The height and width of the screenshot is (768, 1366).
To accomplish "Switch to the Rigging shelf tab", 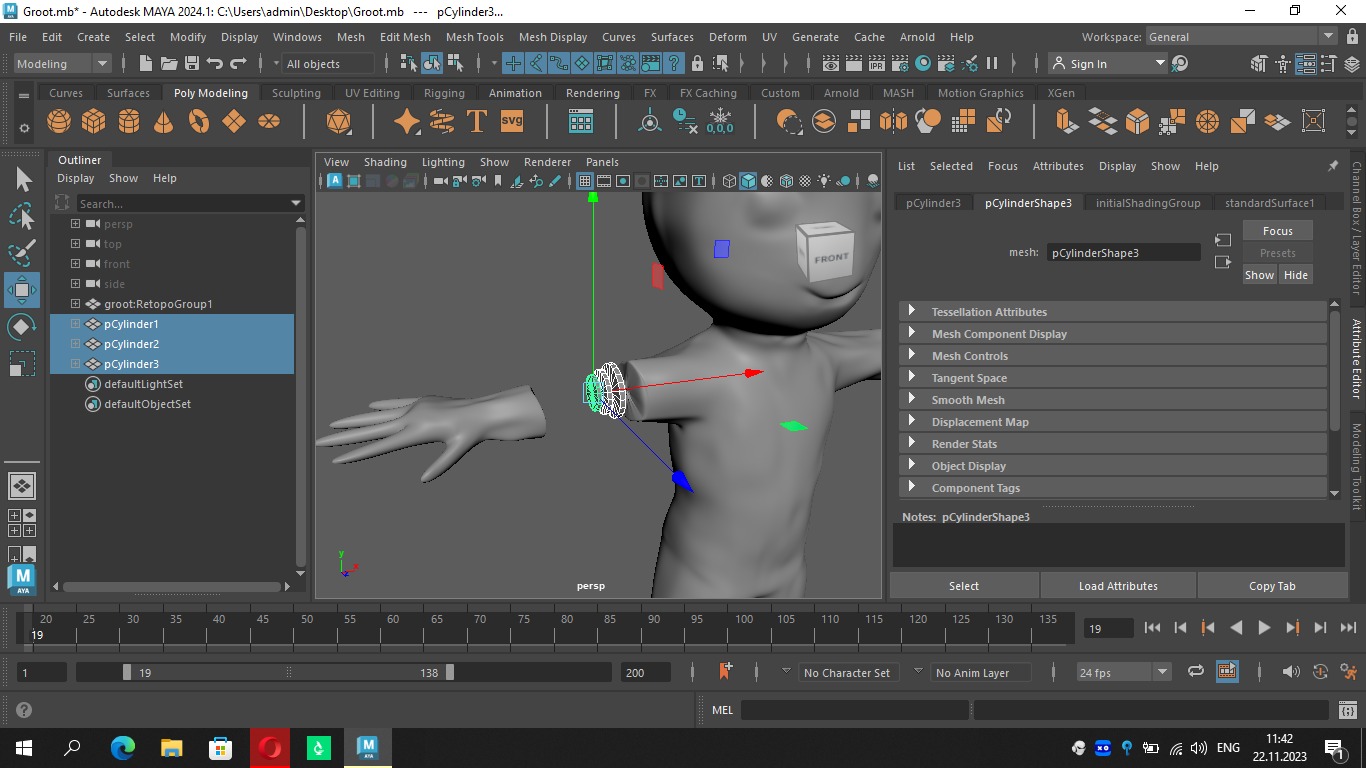I will [444, 93].
